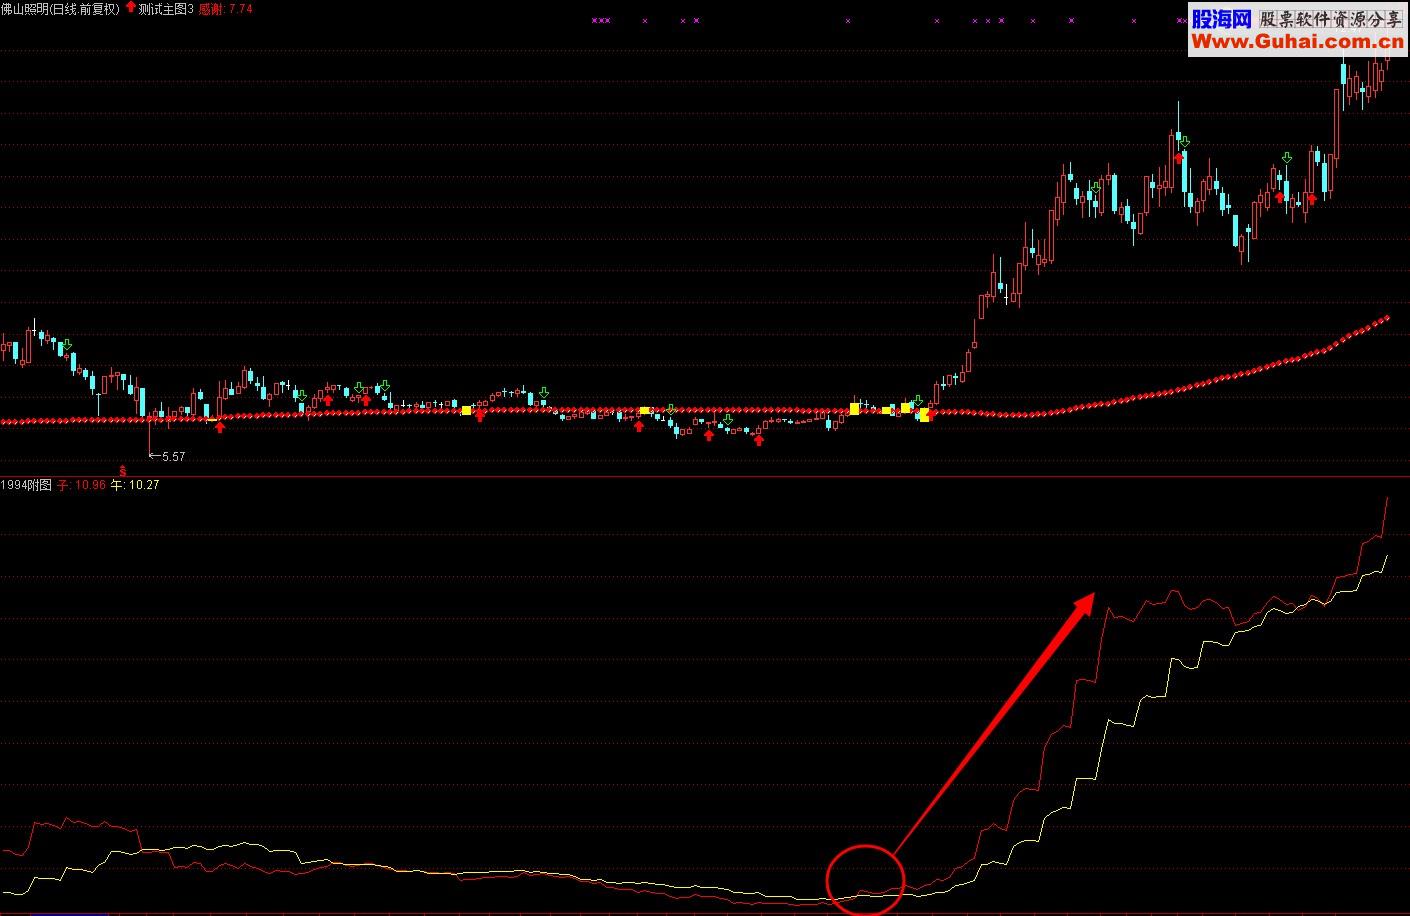The height and width of the screenshot is (916, 1410).
Task: Click the red arrow icon beside 测试主图3
Action: pos(130,7)
